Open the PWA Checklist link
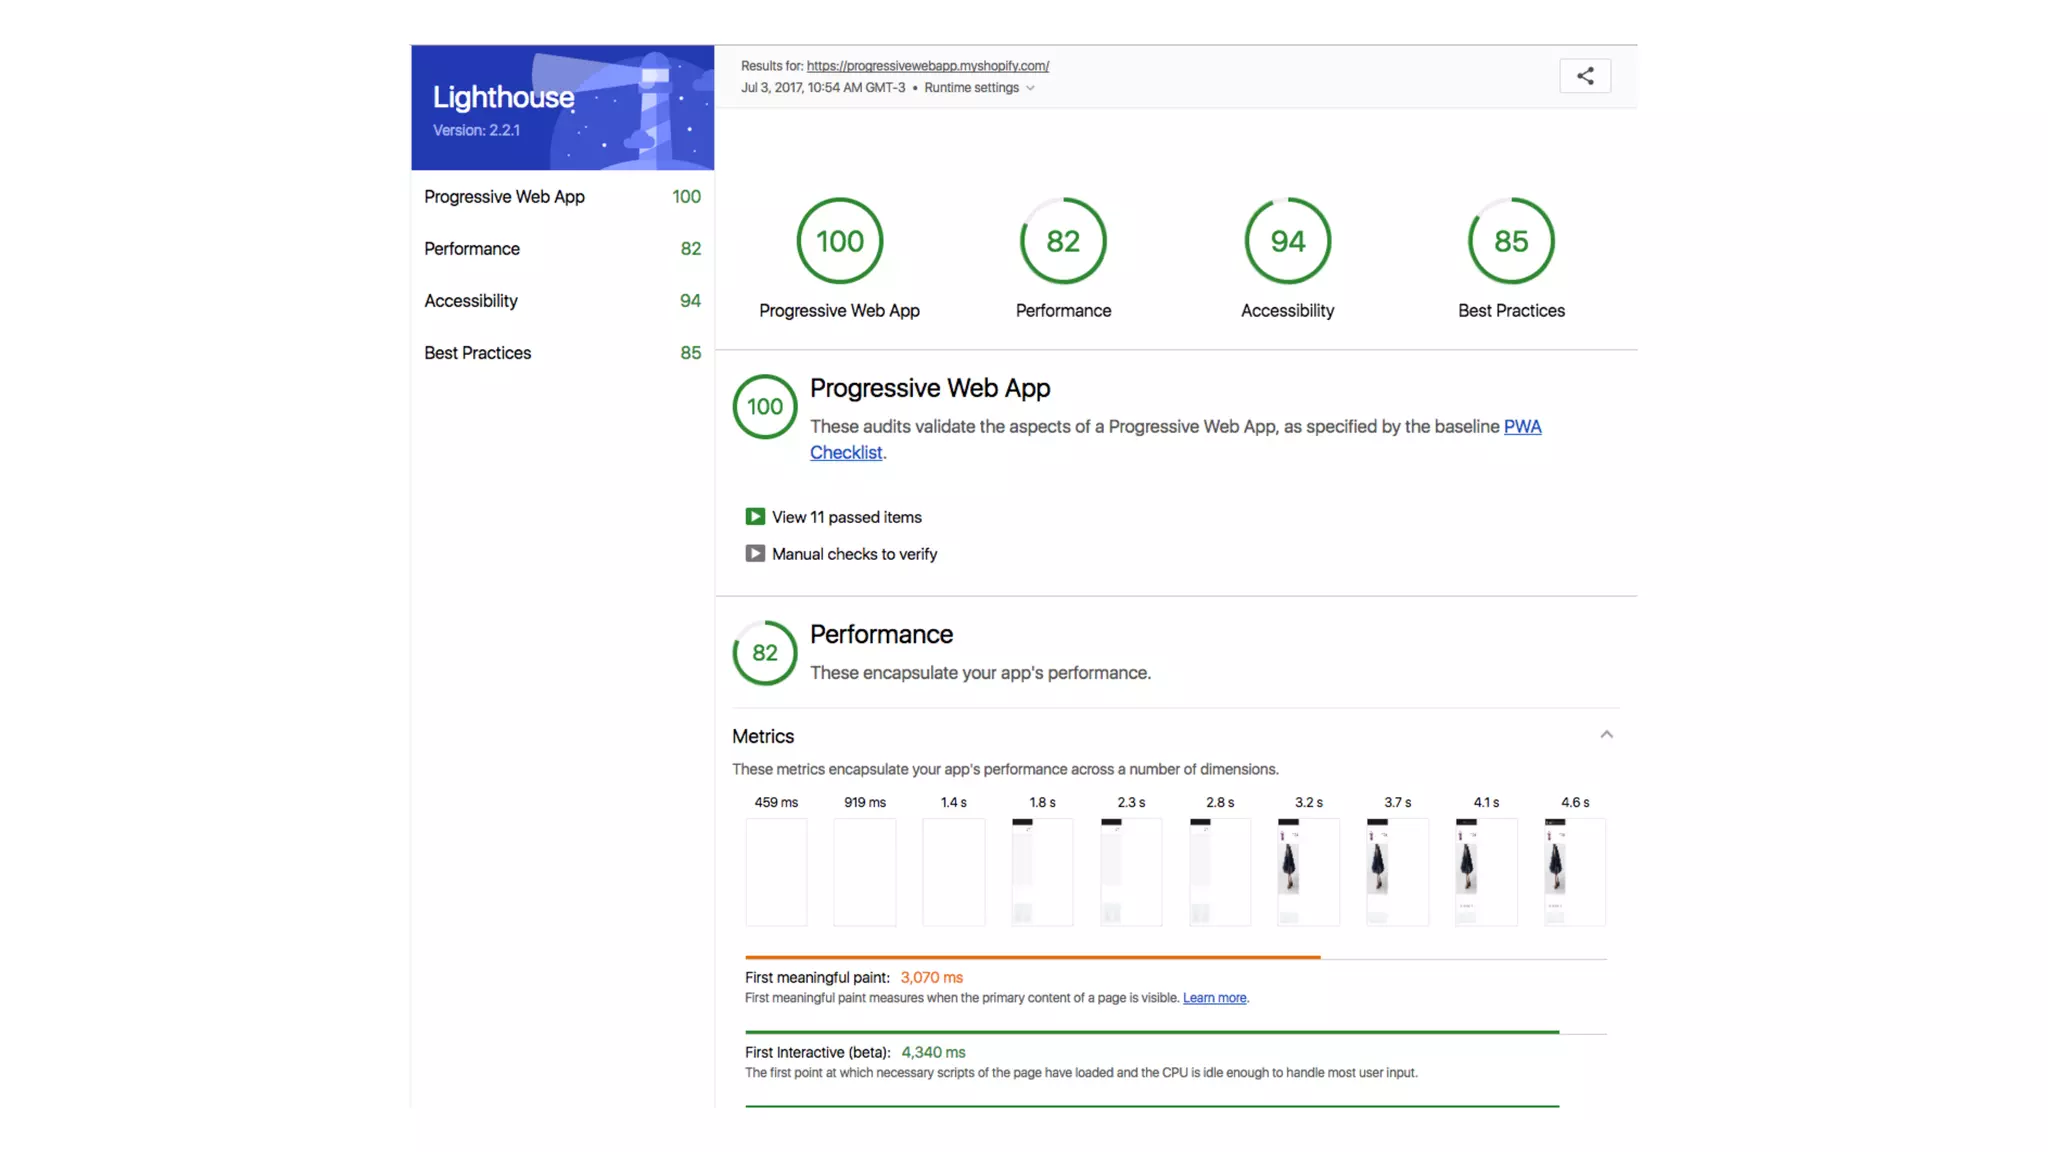The width and height of the screenshot is (2048, 1152). (1522, 427)
